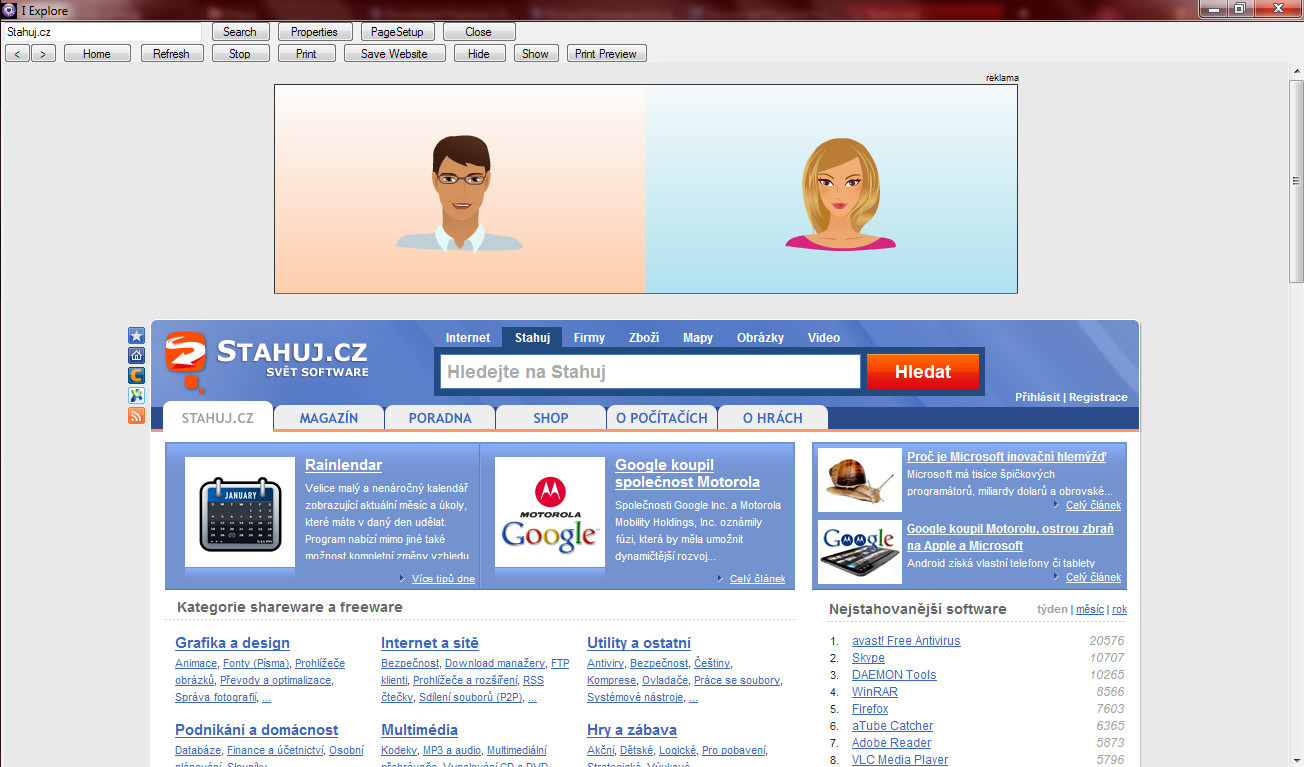Image resolution: width=1304 pixels, height=767 pixels.
Task: Click the Save Website button
Action: [x=394, y=54]
